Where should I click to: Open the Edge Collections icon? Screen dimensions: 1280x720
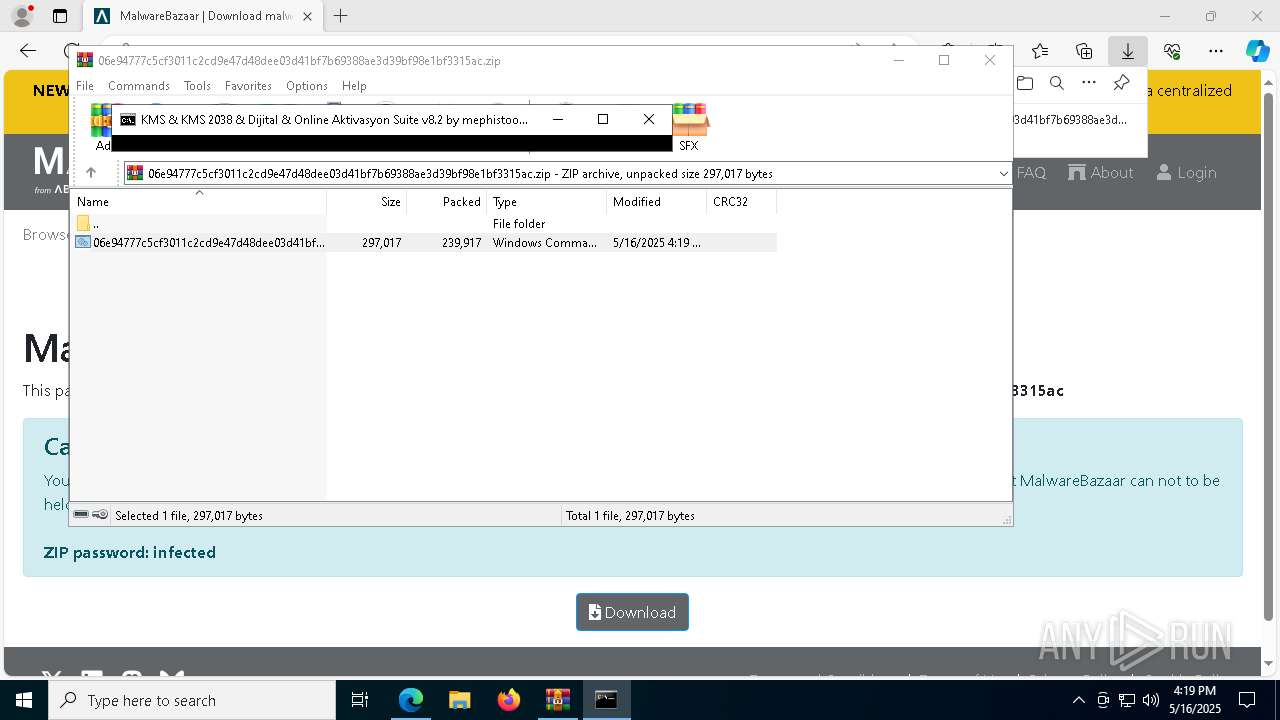1084,51
